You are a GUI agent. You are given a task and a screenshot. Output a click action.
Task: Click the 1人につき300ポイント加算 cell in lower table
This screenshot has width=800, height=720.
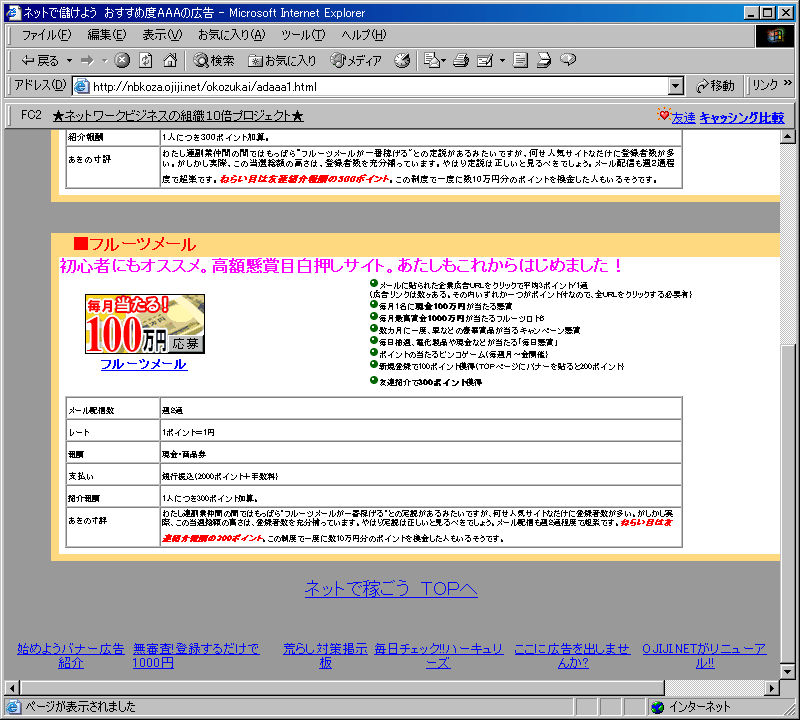coord(421,498)
